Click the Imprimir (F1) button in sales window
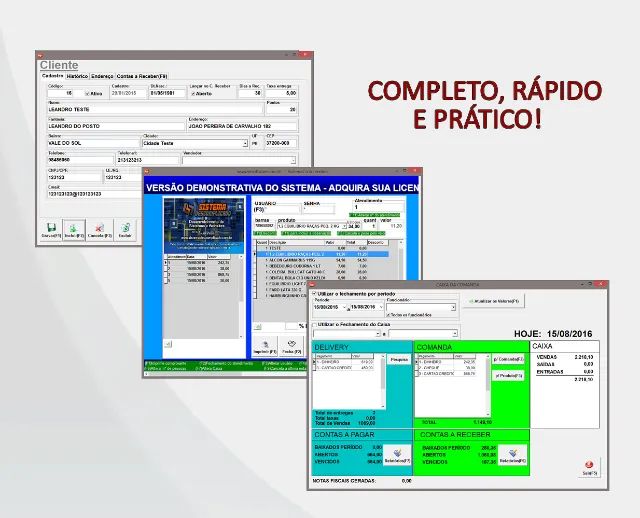This screenshot has width=640, height=518. [265, 347]
